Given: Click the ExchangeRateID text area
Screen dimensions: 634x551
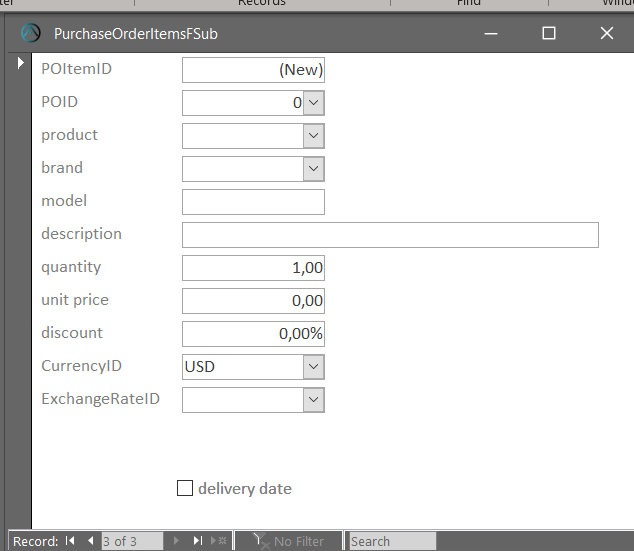Looking at the screenshot, I should pyautogui.click(x=243, y=400).
